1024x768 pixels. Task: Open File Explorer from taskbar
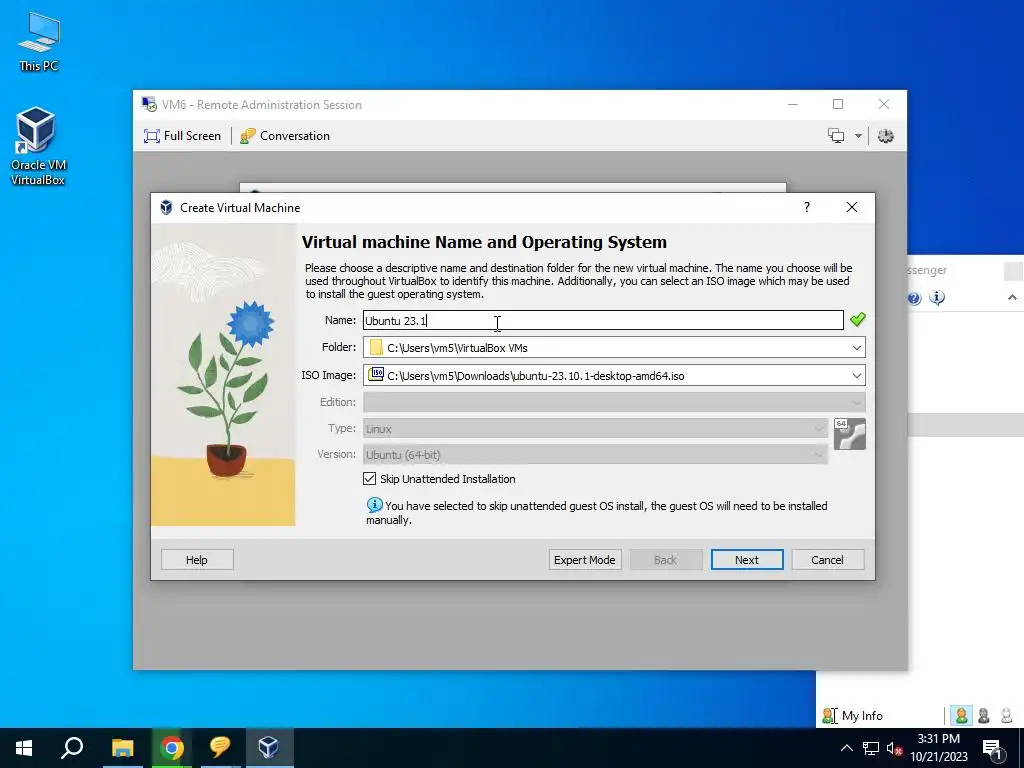pos(122,748)
